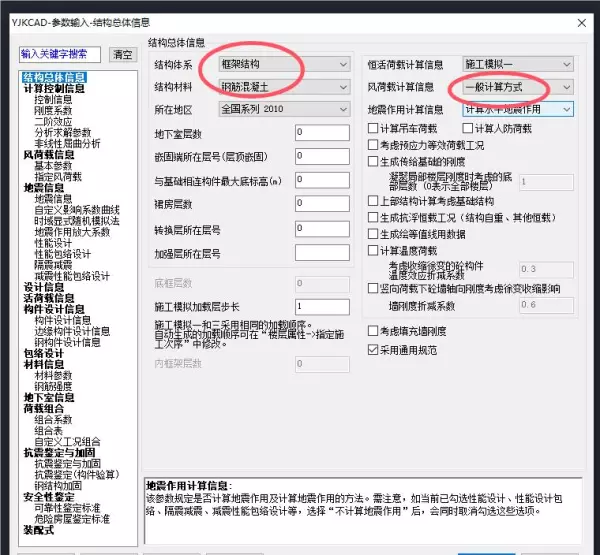600x555 pixels.
Task: Select 地下室信息 in the tree
Action: point(49,398)
